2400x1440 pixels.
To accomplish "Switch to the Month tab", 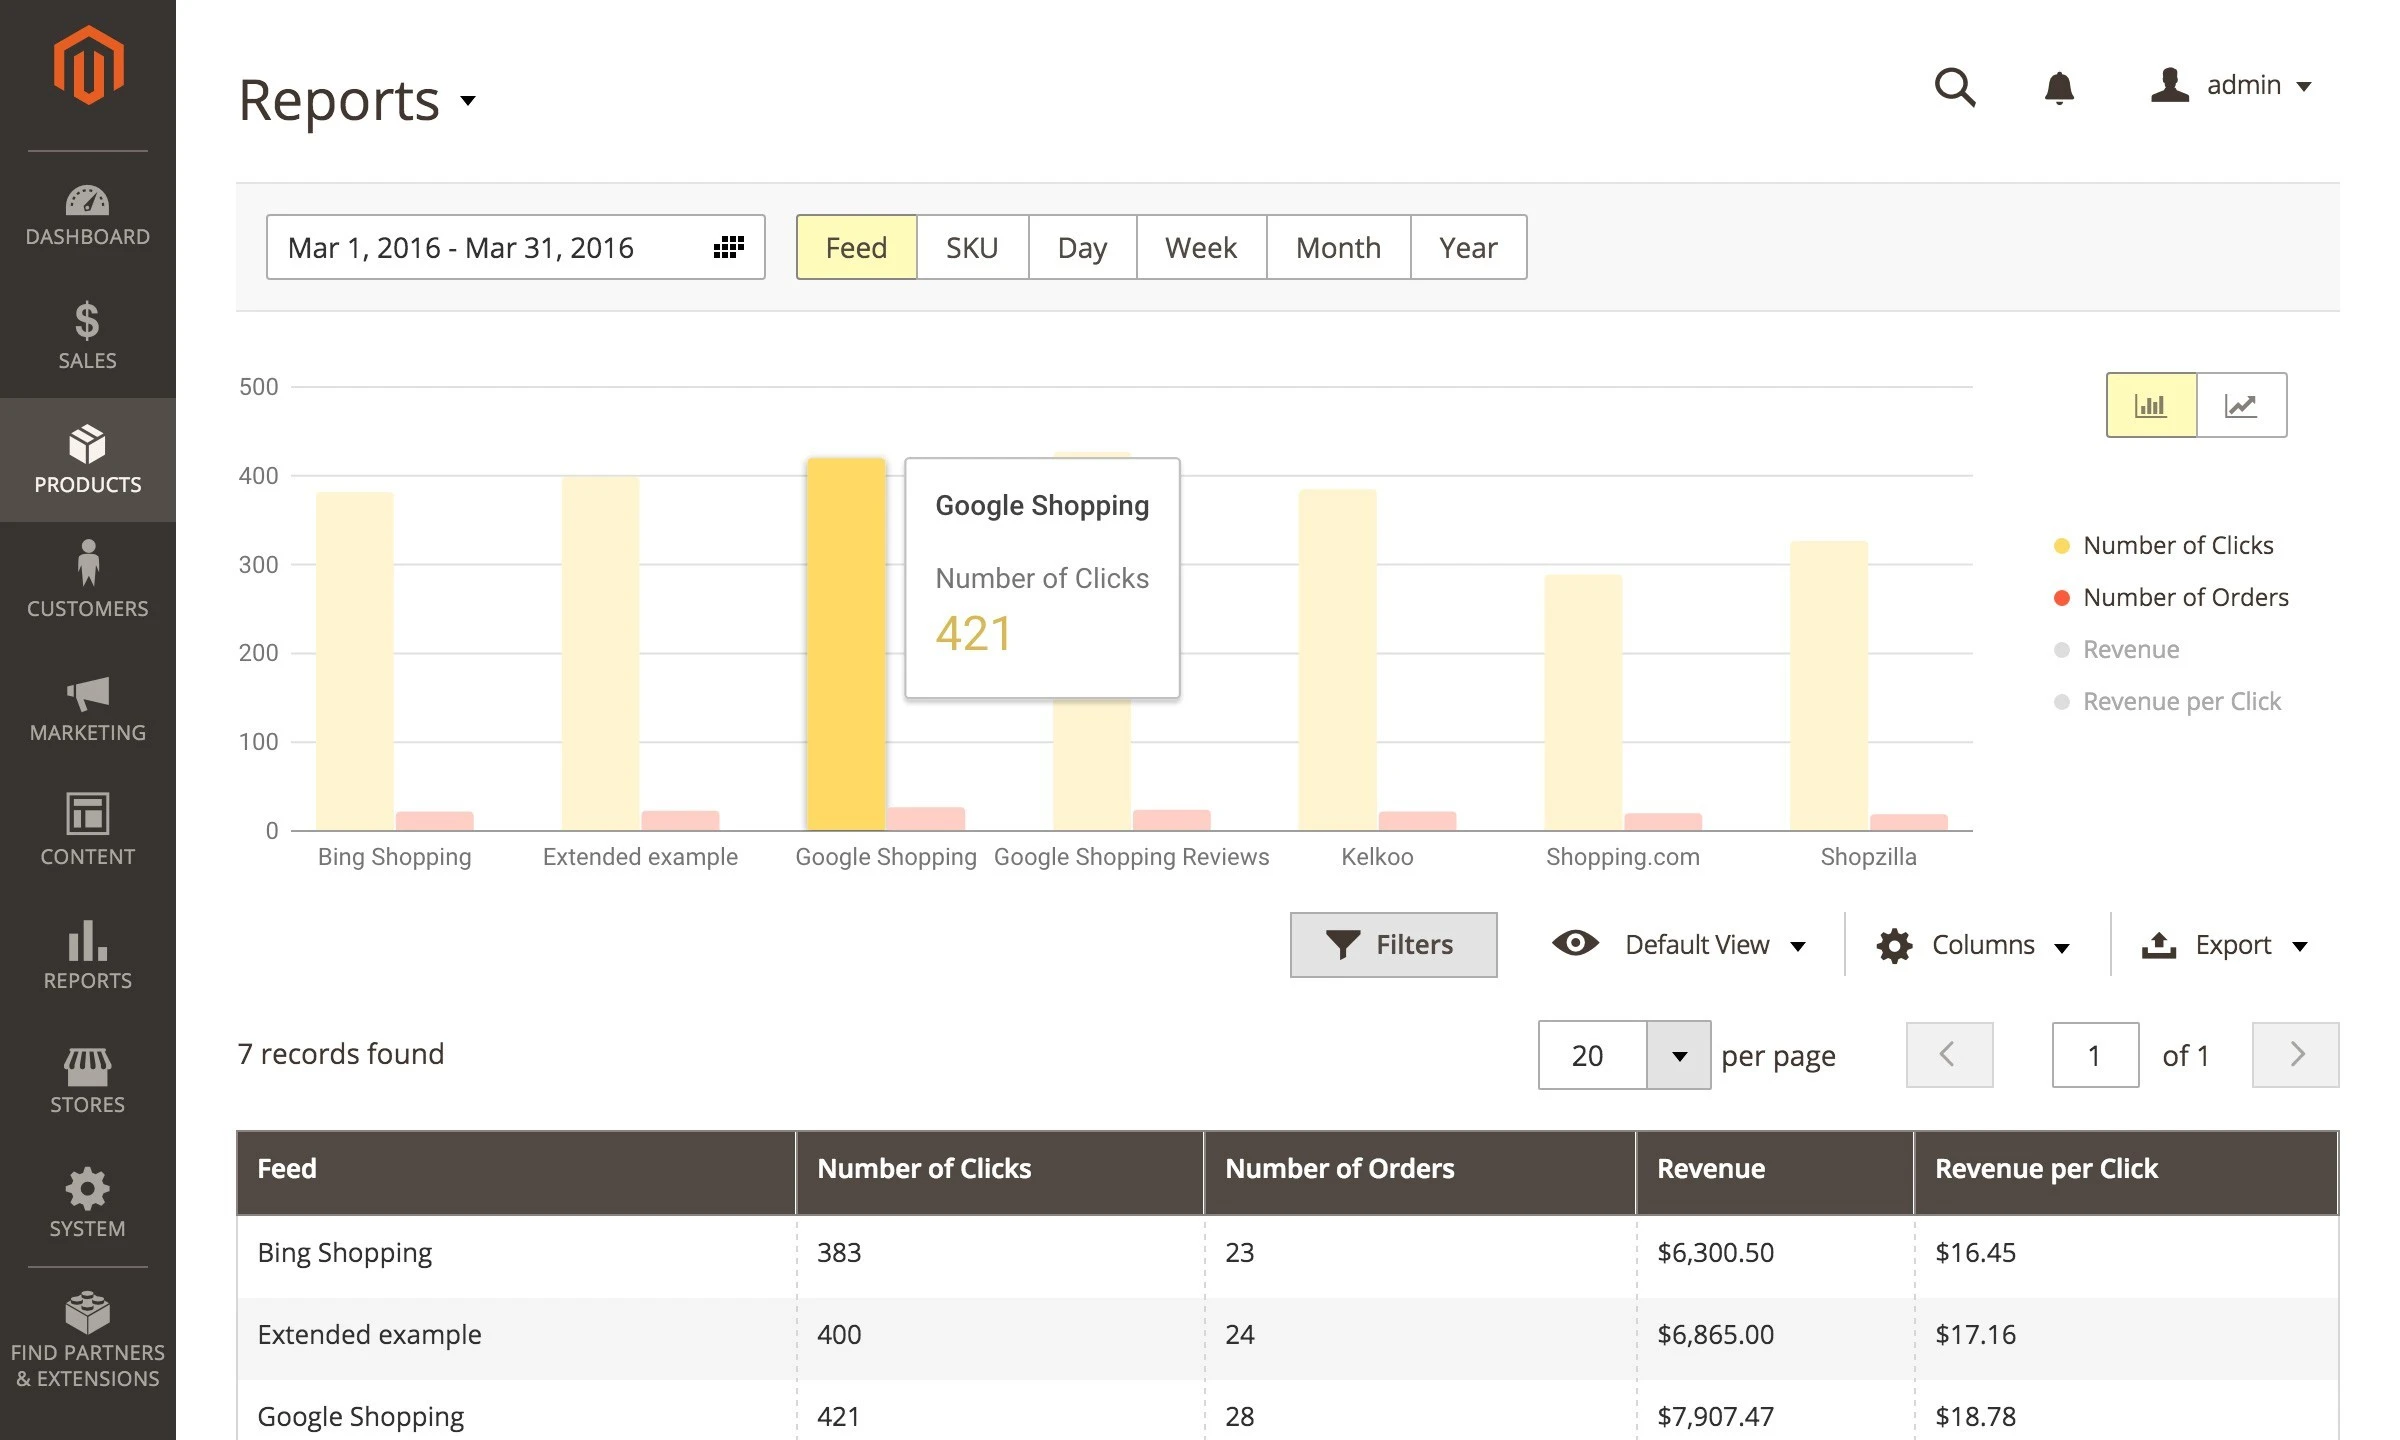I will [x=1338, y=247].
